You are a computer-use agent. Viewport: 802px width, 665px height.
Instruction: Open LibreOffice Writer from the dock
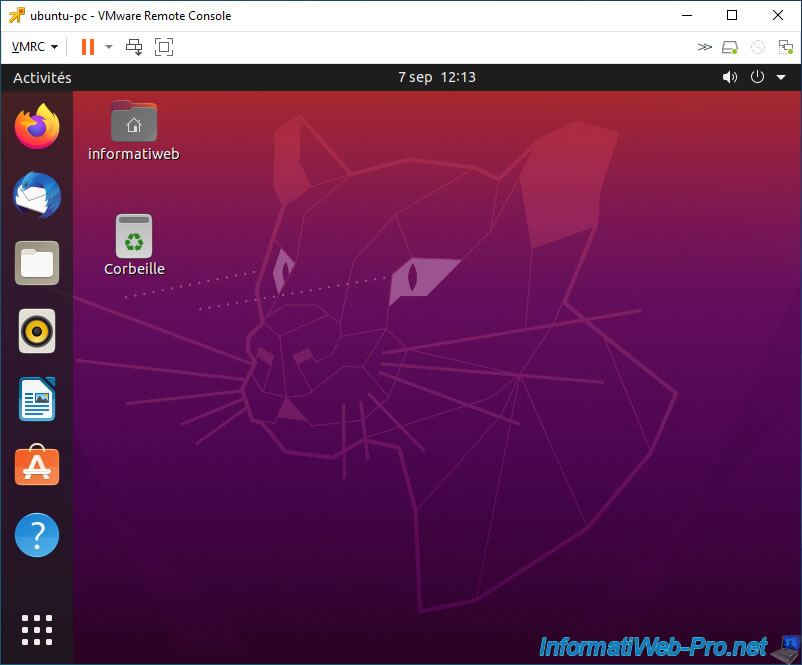point(37,399)
